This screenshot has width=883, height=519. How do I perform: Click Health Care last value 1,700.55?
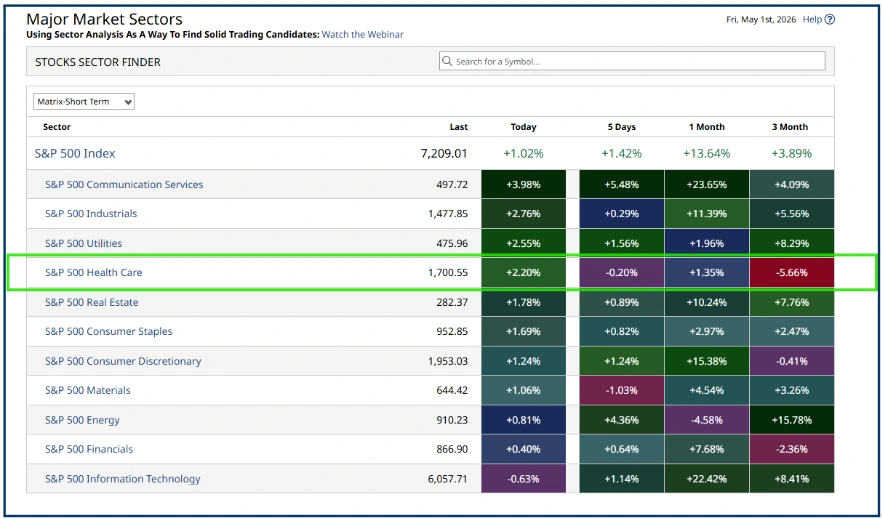click(448, 272)
